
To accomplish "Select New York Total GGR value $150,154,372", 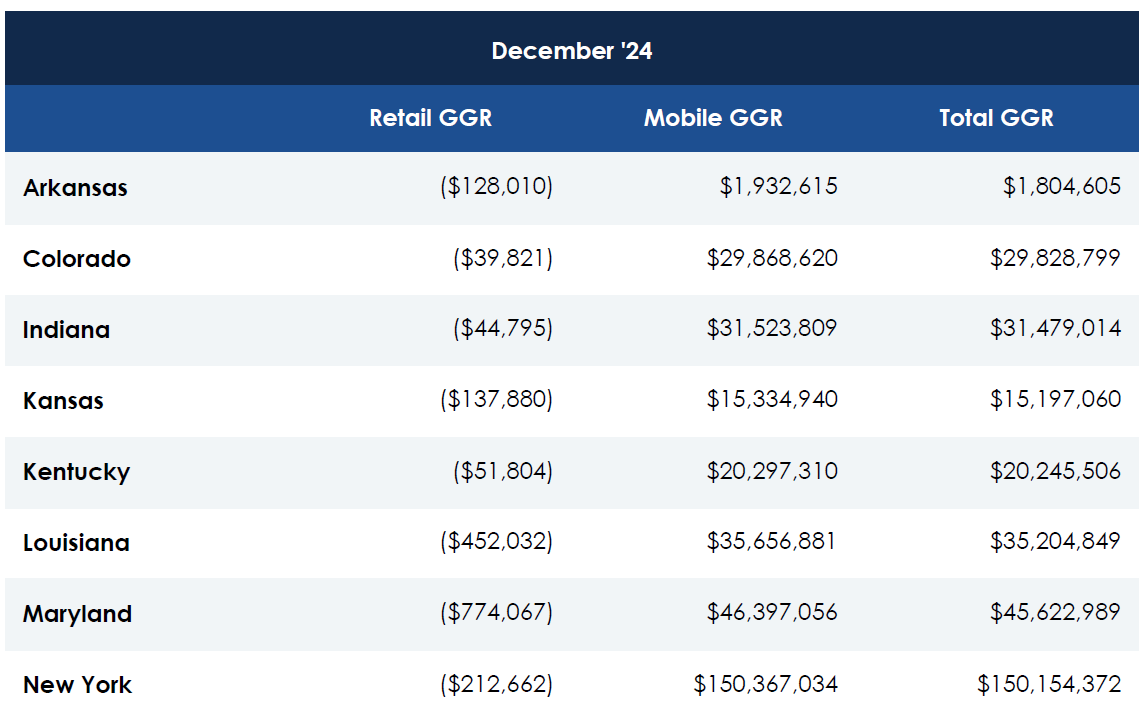I will pyautogui.click(x=1049, y=684).
